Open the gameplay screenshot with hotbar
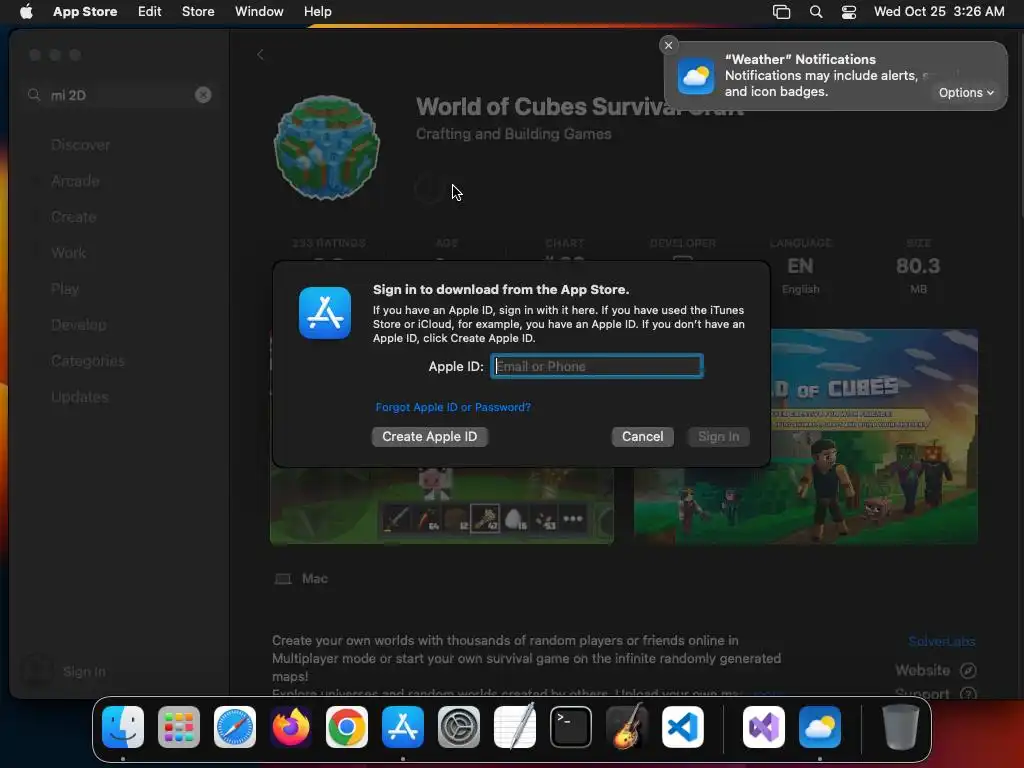This screenshot has width=1024, height=768. click(x=441, y=506)
